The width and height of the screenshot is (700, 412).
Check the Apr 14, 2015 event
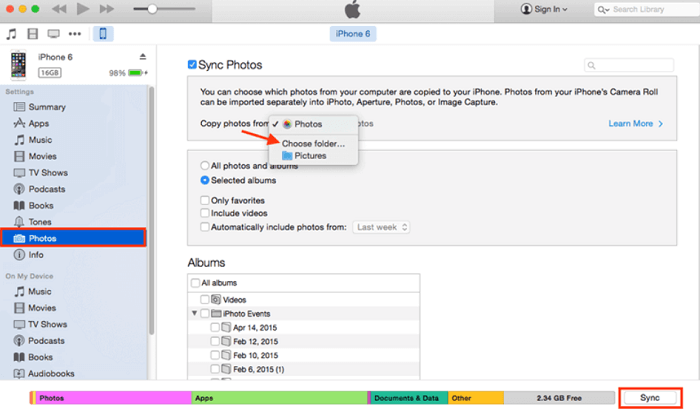tap(215, 328)
